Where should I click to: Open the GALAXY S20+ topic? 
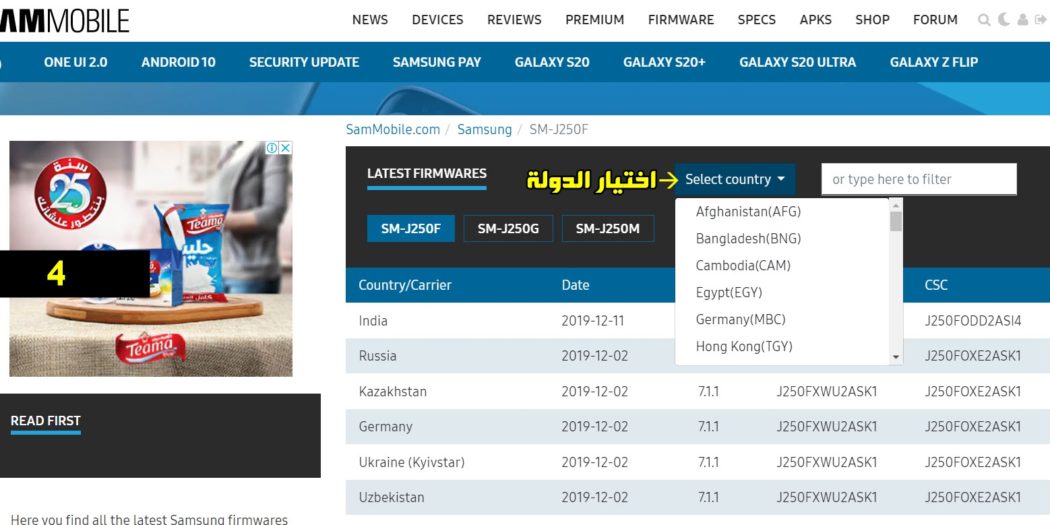pyautogui.click(x=664, y=62)
